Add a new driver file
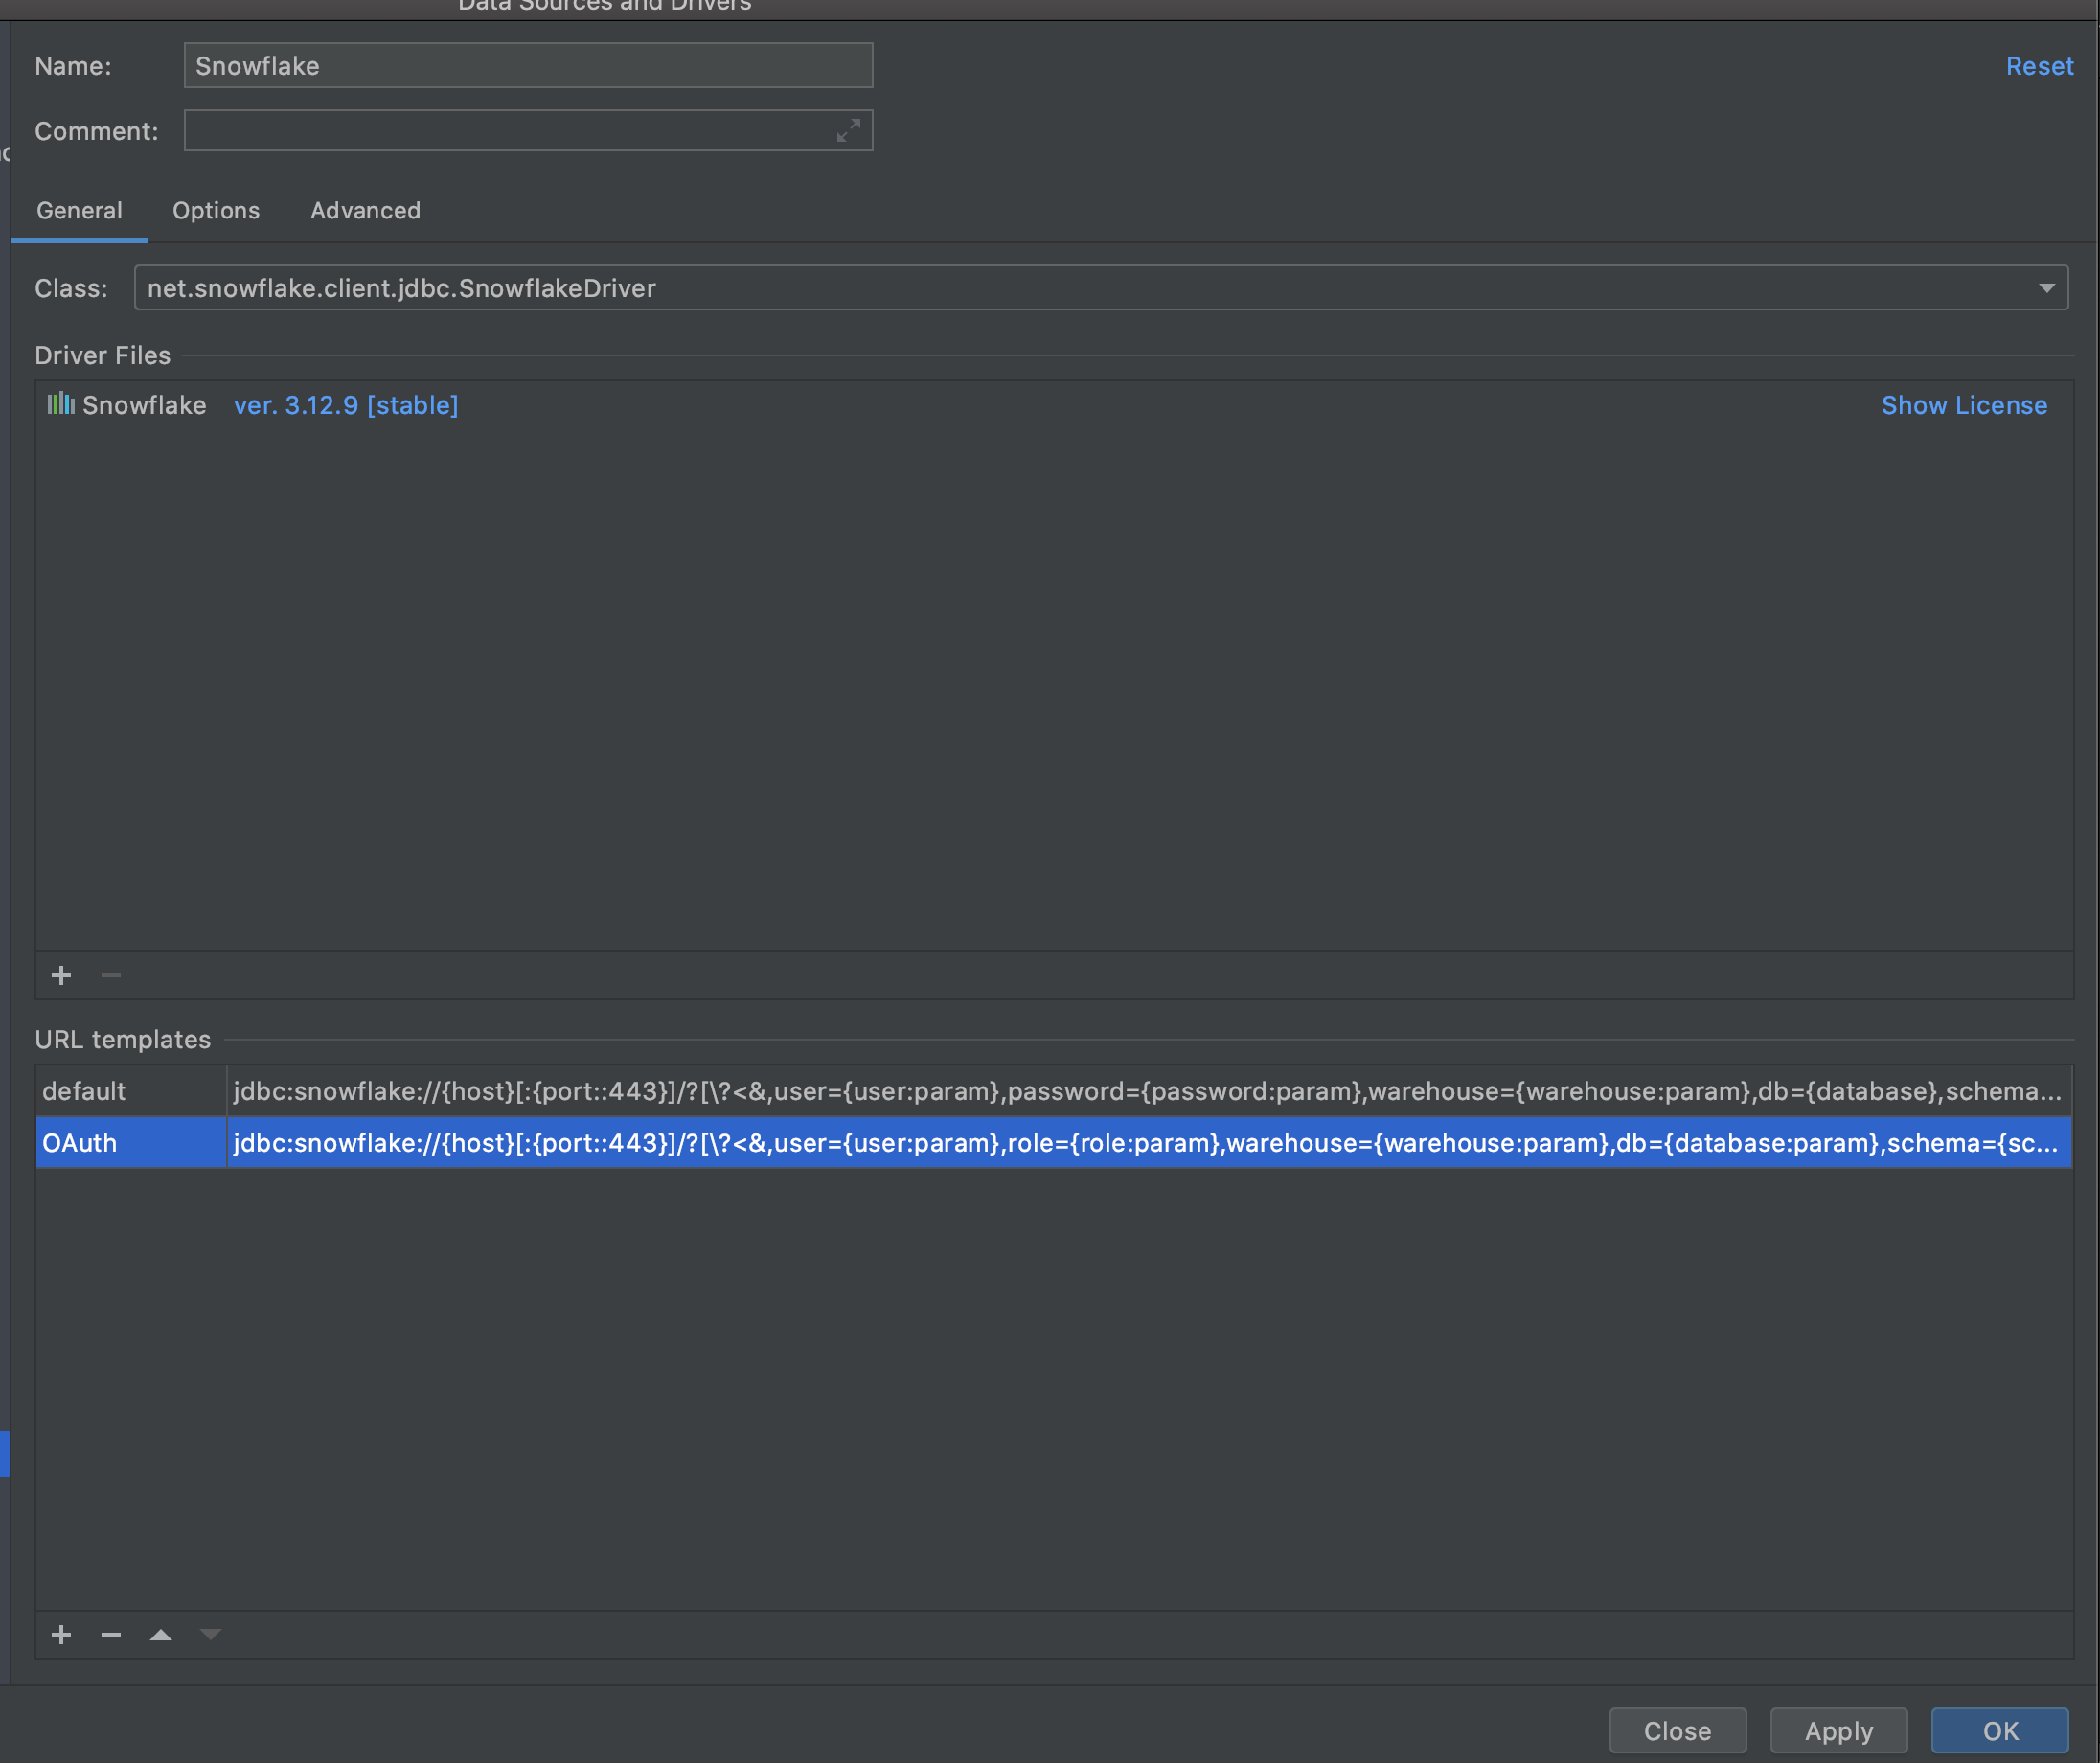 click(61, 975)
